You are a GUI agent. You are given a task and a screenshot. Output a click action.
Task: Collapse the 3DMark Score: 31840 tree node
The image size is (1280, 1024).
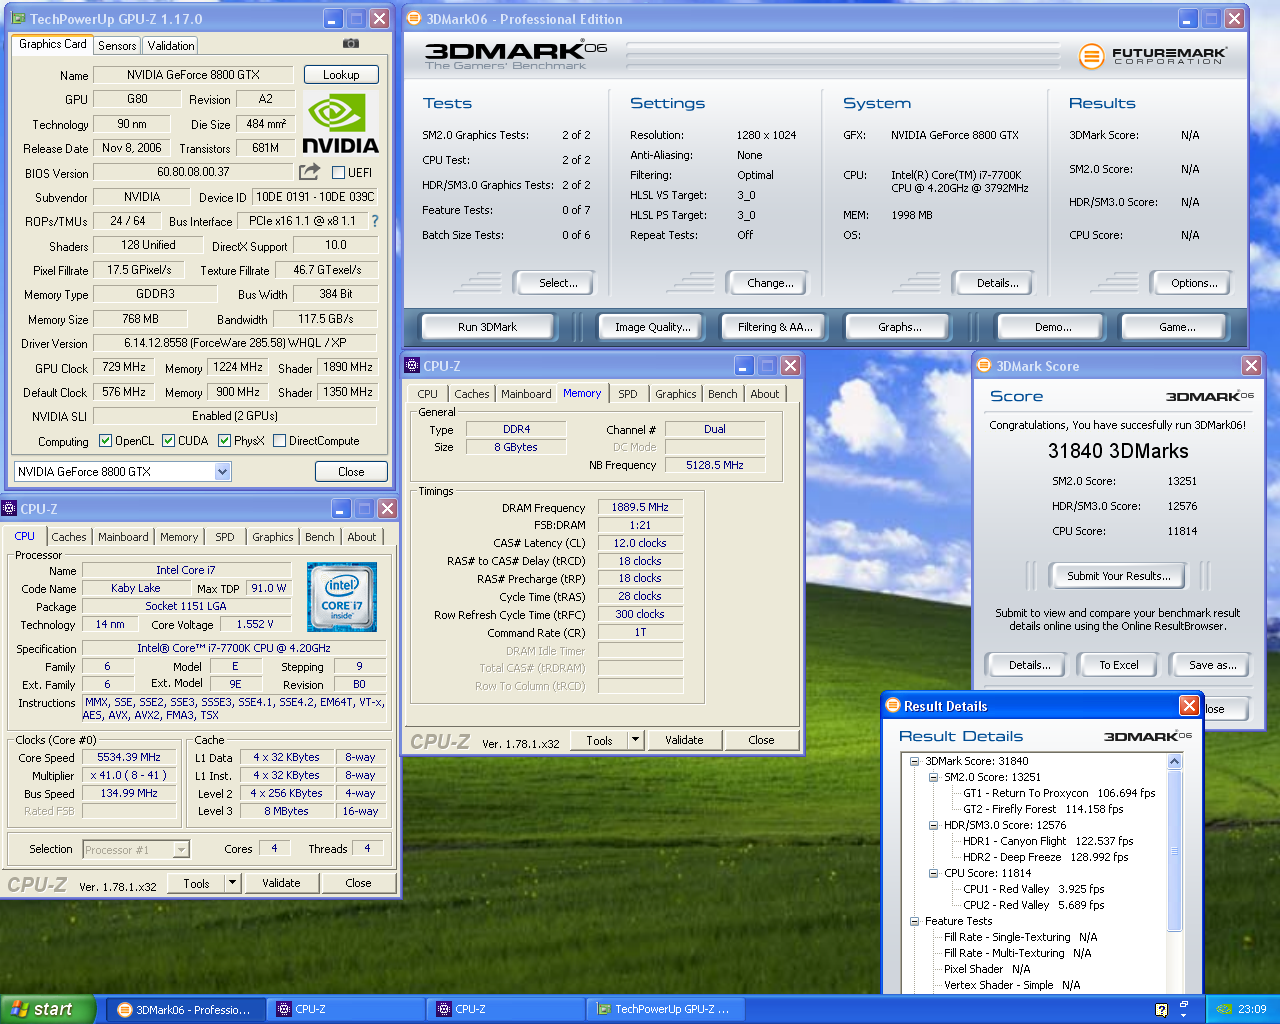[914, 761]
